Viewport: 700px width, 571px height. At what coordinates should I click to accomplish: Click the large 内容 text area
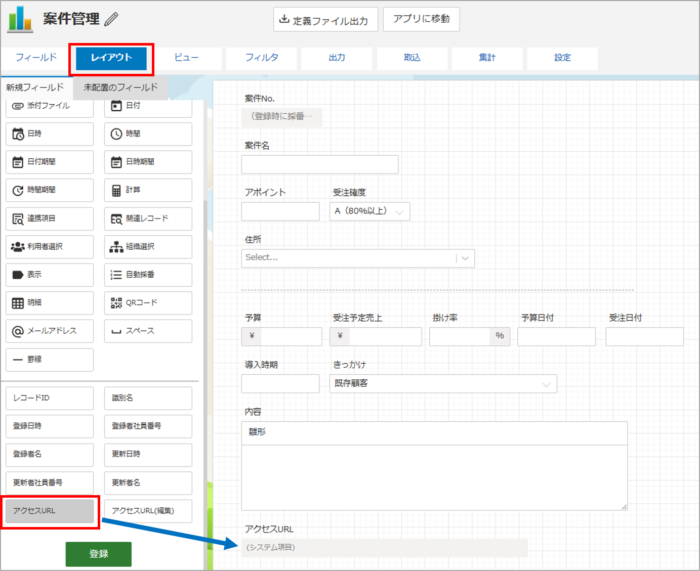coord(434,478)
